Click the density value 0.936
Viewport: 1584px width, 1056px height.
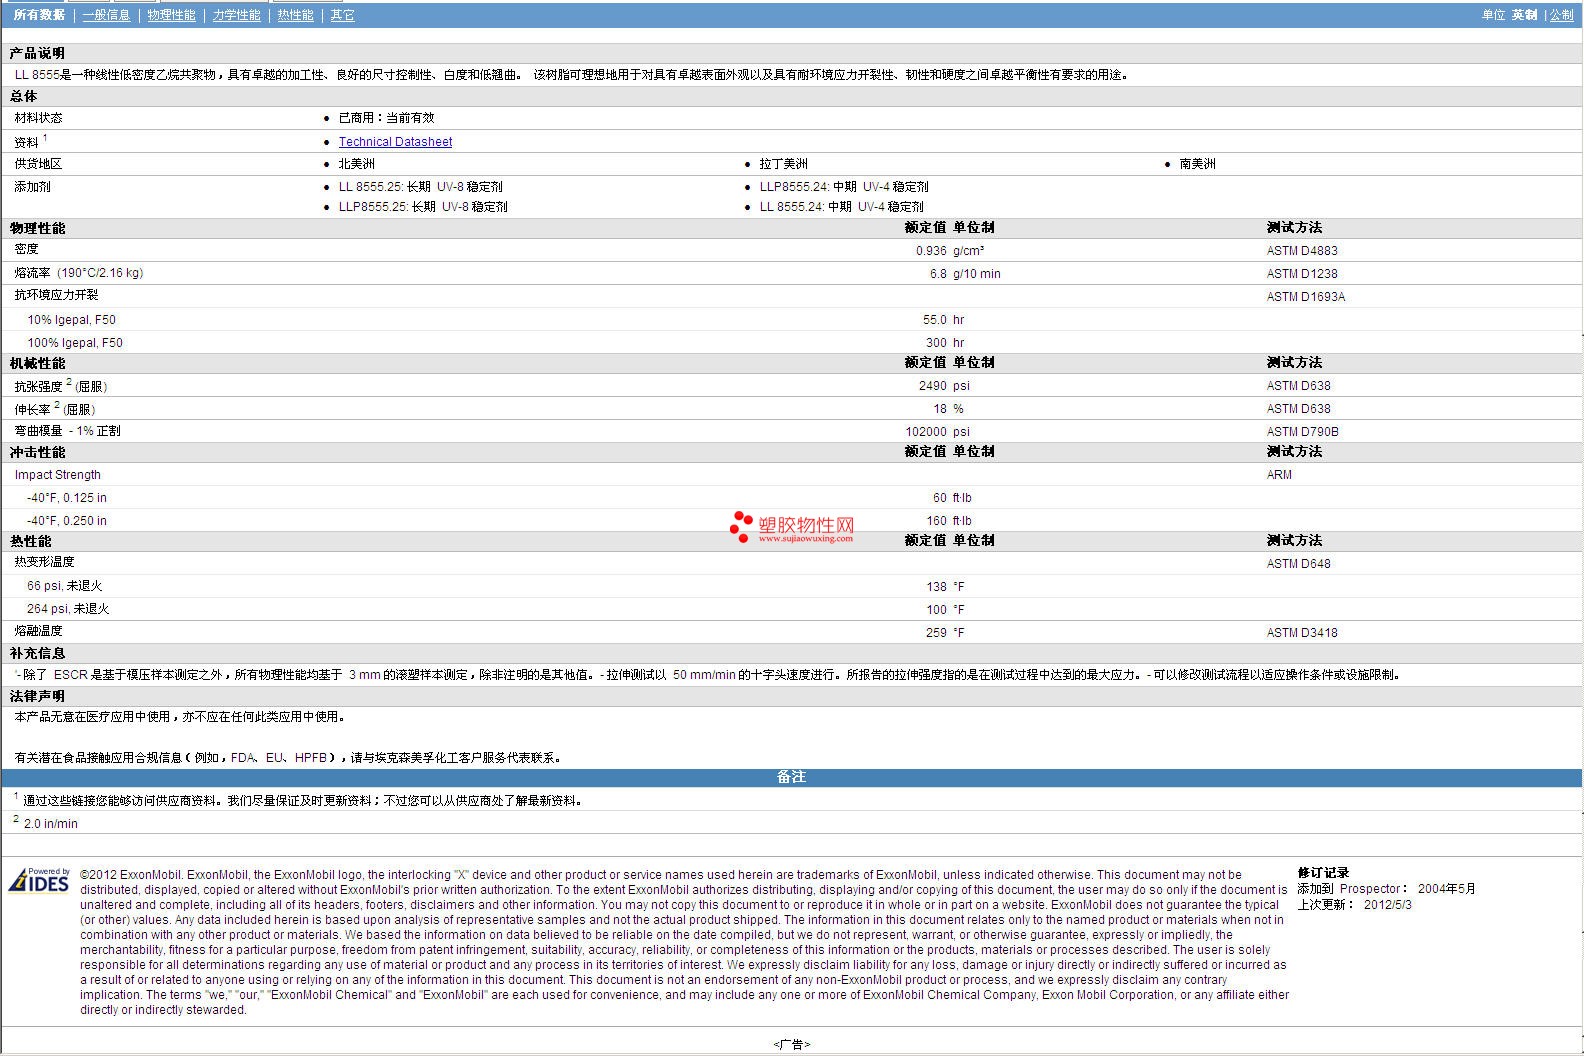point(930,251)
